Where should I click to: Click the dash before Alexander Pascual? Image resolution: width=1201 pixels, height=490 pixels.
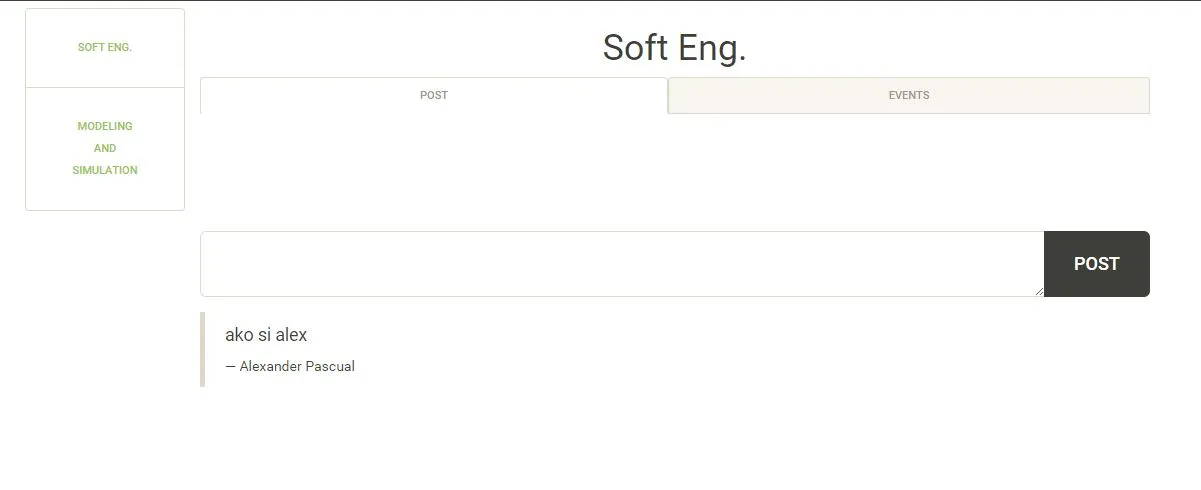(x=230, y=366)
